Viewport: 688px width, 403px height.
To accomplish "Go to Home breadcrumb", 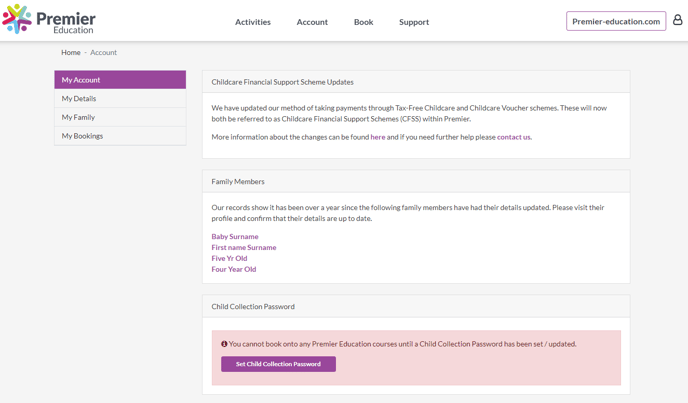I will coord(71,52).
